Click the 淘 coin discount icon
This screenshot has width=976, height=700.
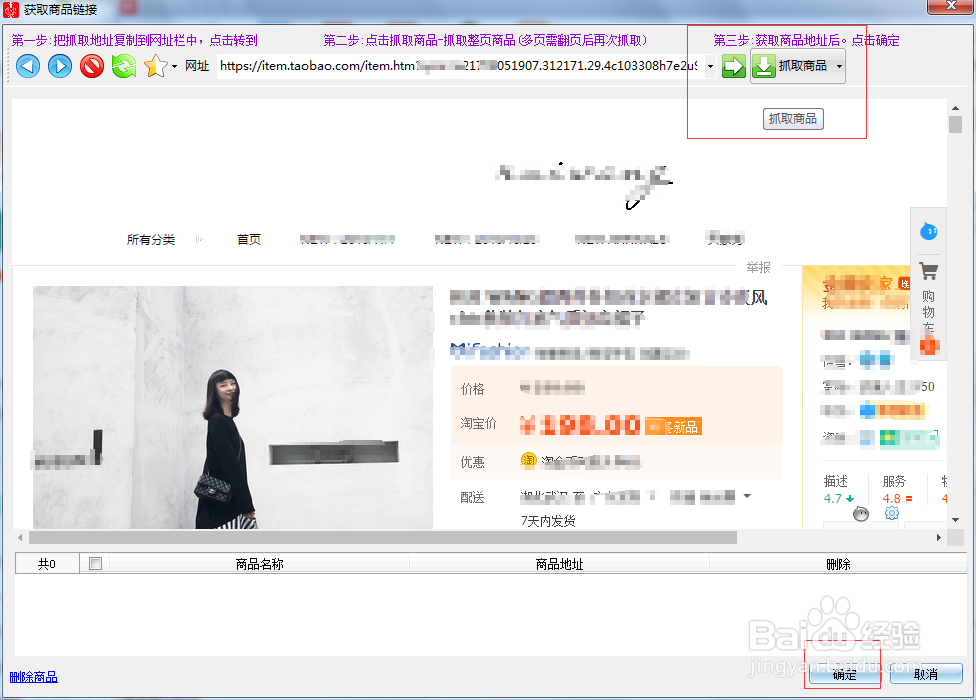click(528, 460)
